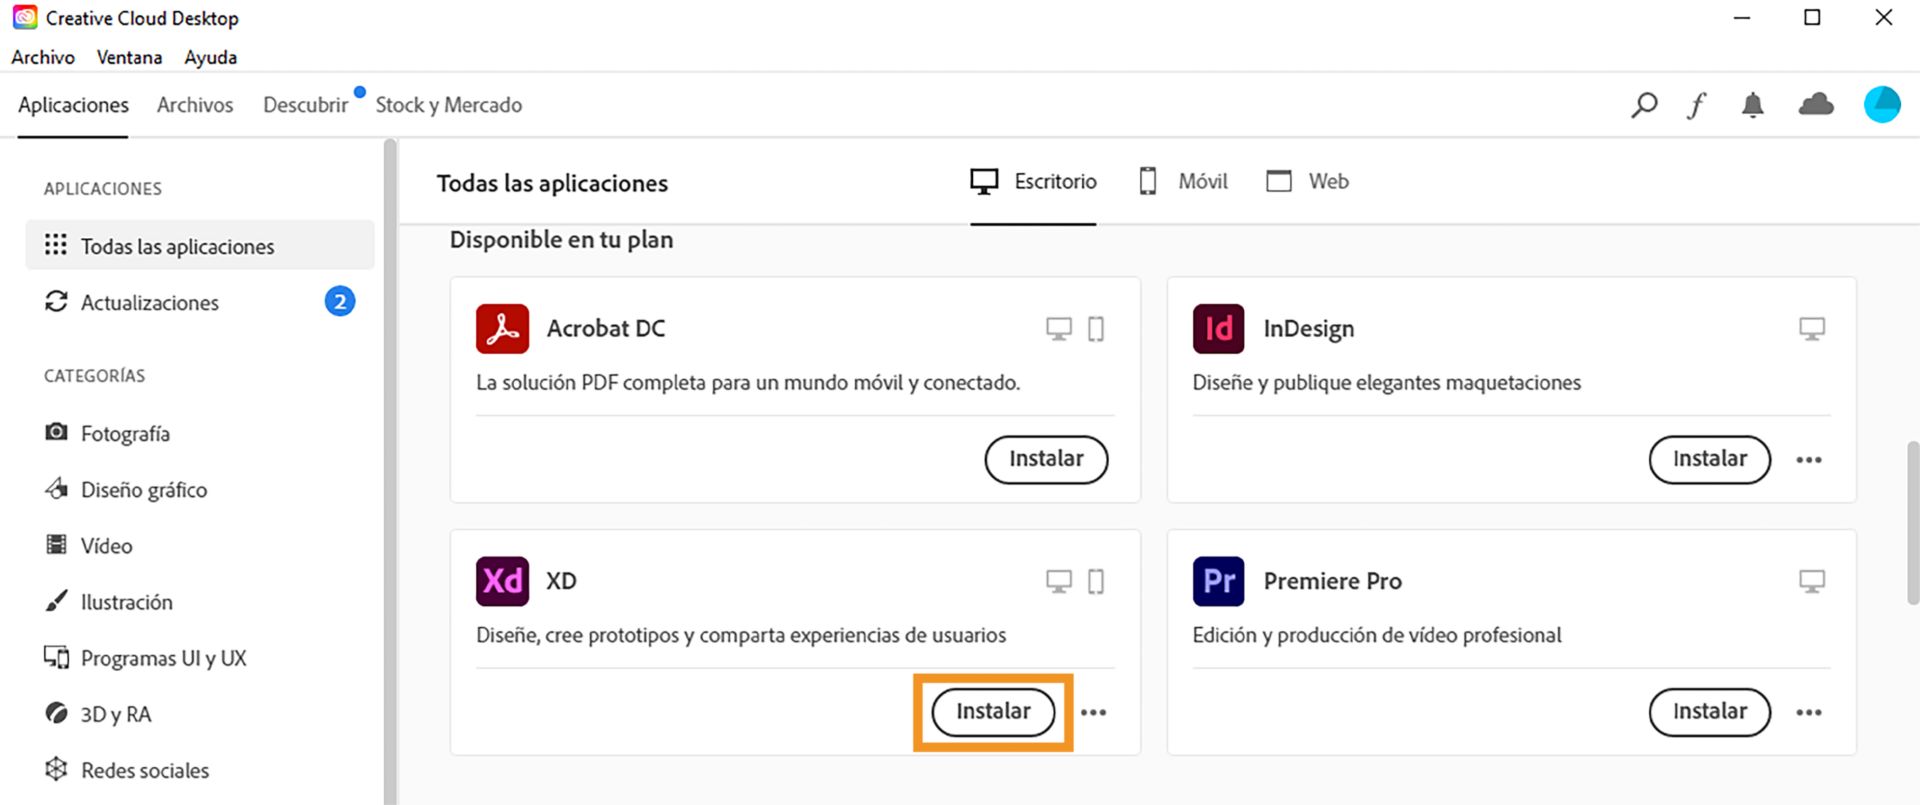Click the XD app icon

pos(502,581)
